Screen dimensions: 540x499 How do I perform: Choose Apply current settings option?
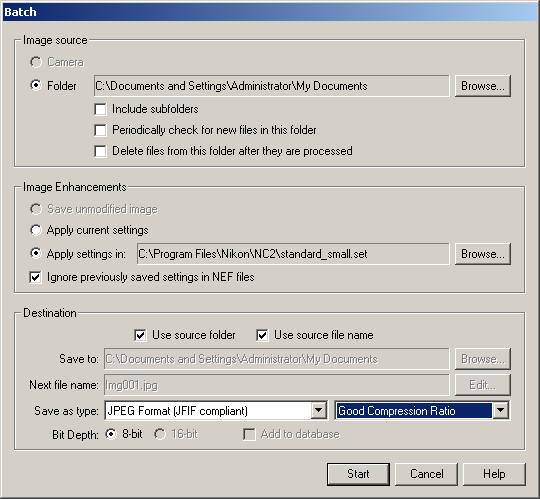pos(36,230)
